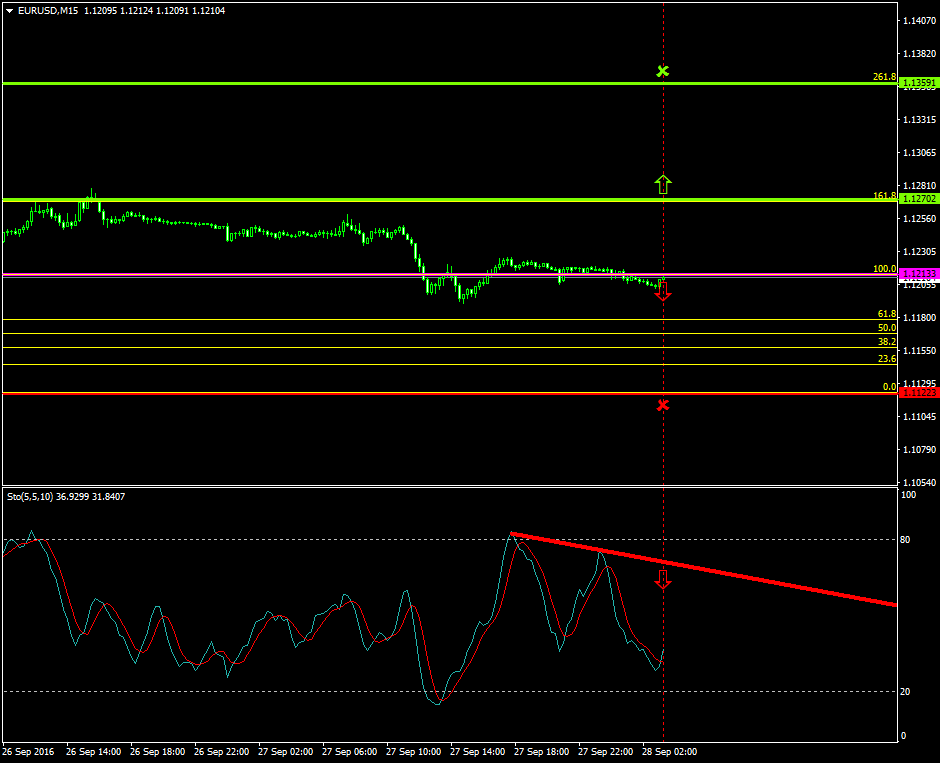The height and width of the screenshot is (763, 940).
Task: Click the red down arrow below the candles
Action: point(663,291)
